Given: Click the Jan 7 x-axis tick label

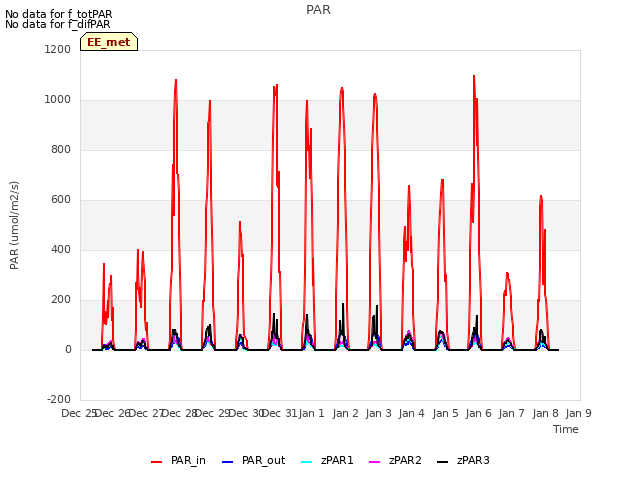Looking at the screenshot, I should (x=511, y=413).
